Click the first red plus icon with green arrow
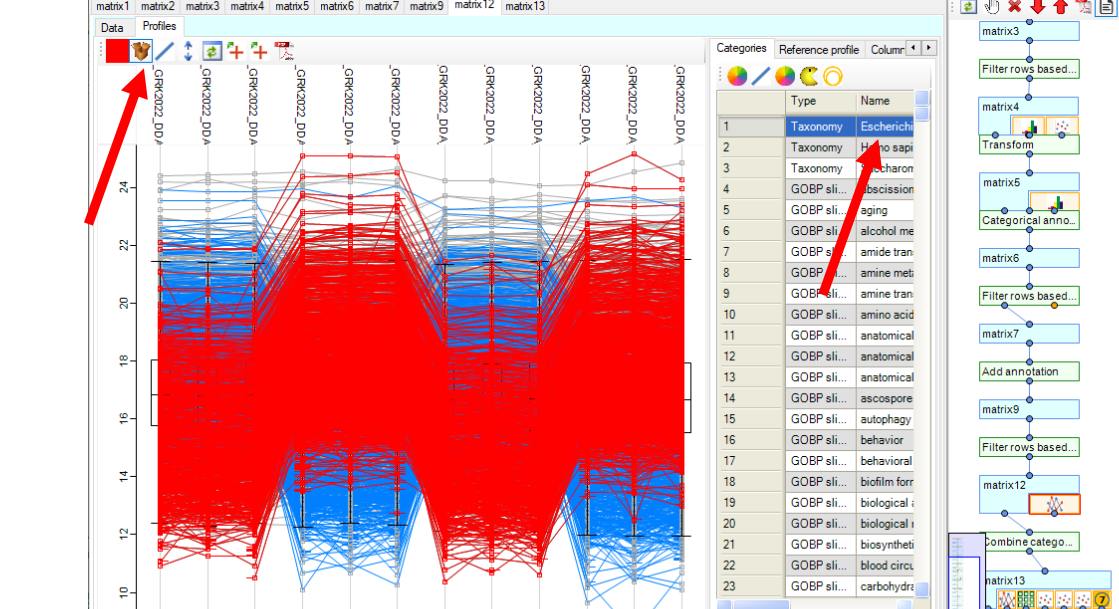Screen dimensions: 1119x609 click(x=235, y=51)
